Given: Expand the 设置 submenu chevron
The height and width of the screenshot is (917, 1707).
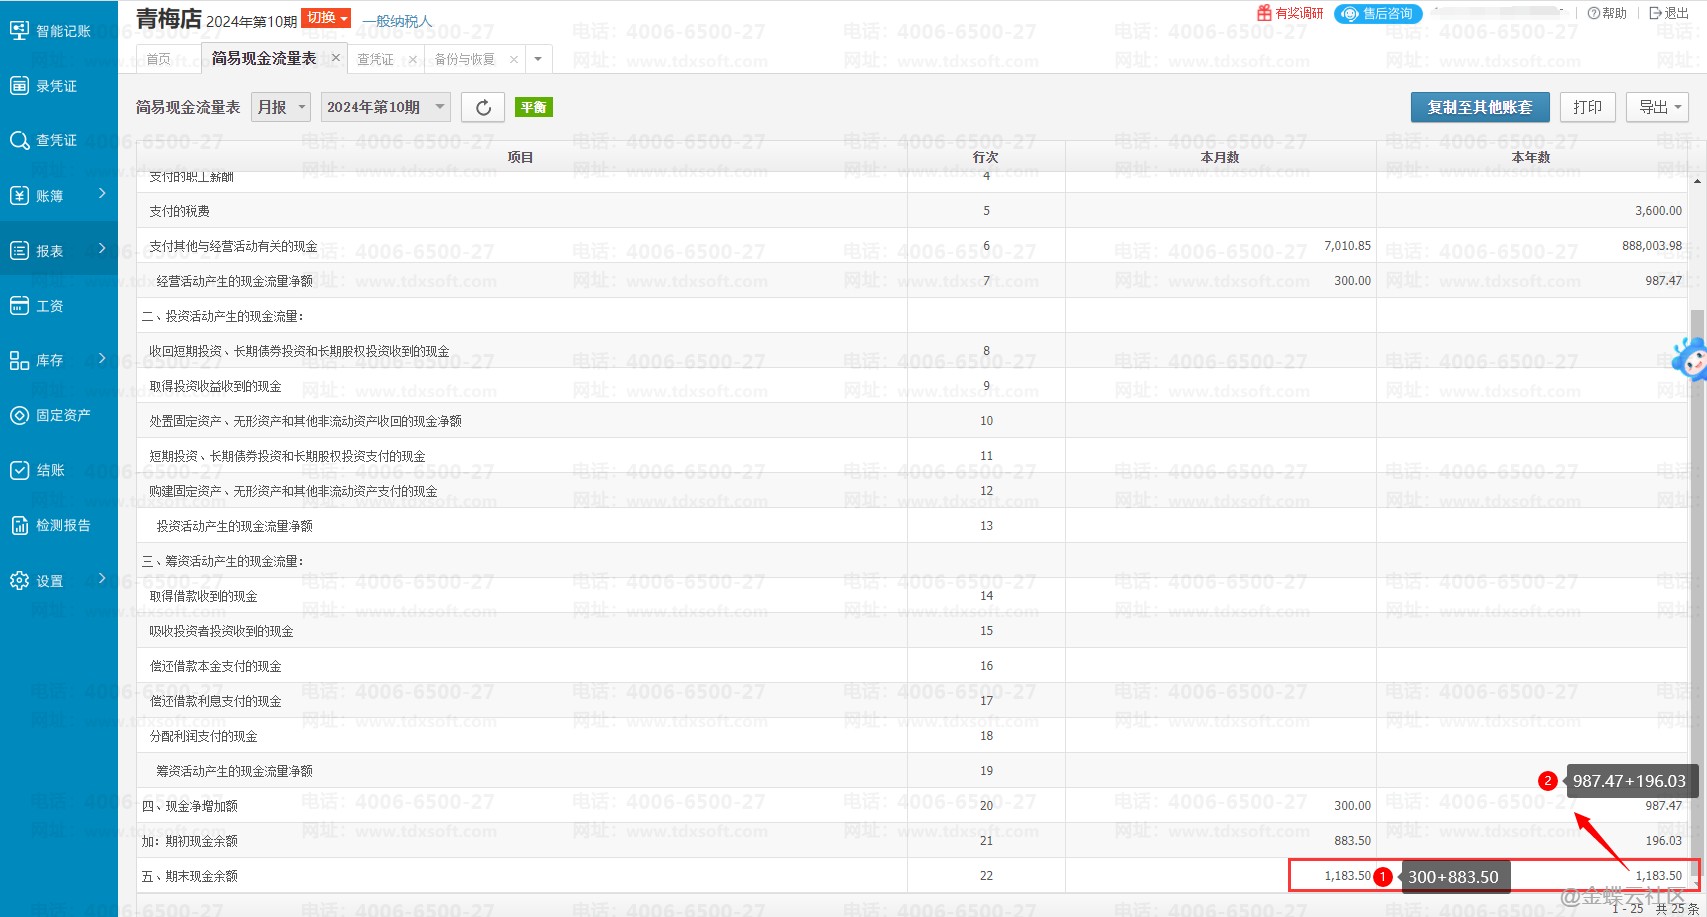Looking at the screenshot, I should [x=102, y=578].
